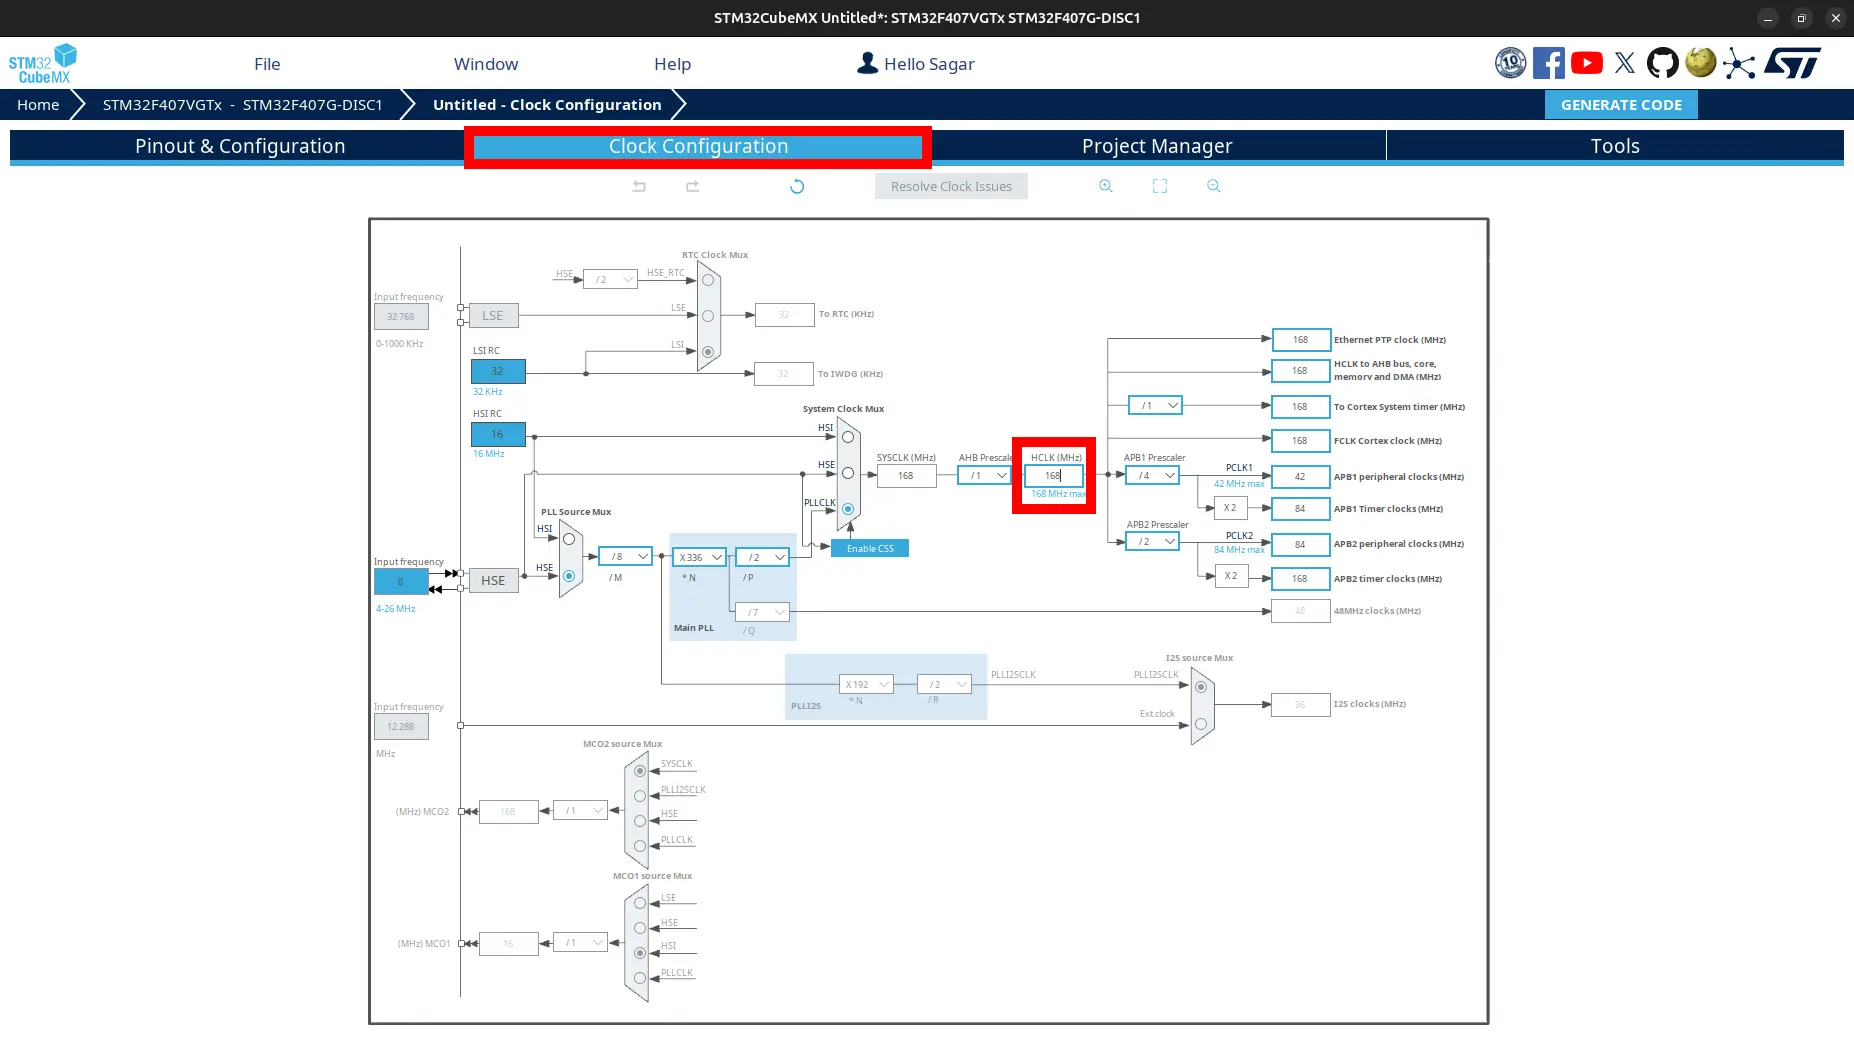Click the HSI RC 16 block
This screenshot has width=1854, height=1048.
pos(498,434)
